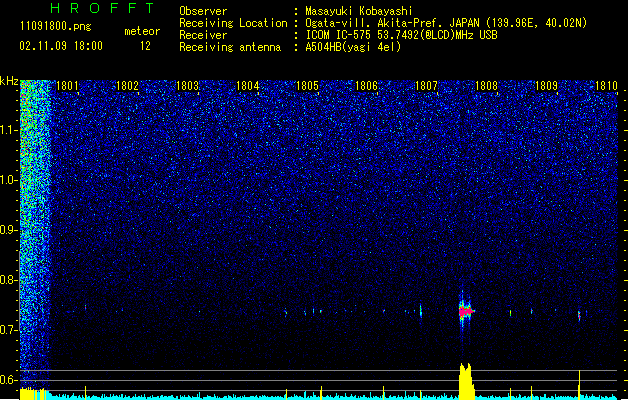Viewport: 629px width, 400px height.
Task: Click the strong red meteor echo near 1807
Action: coord(466,311)
